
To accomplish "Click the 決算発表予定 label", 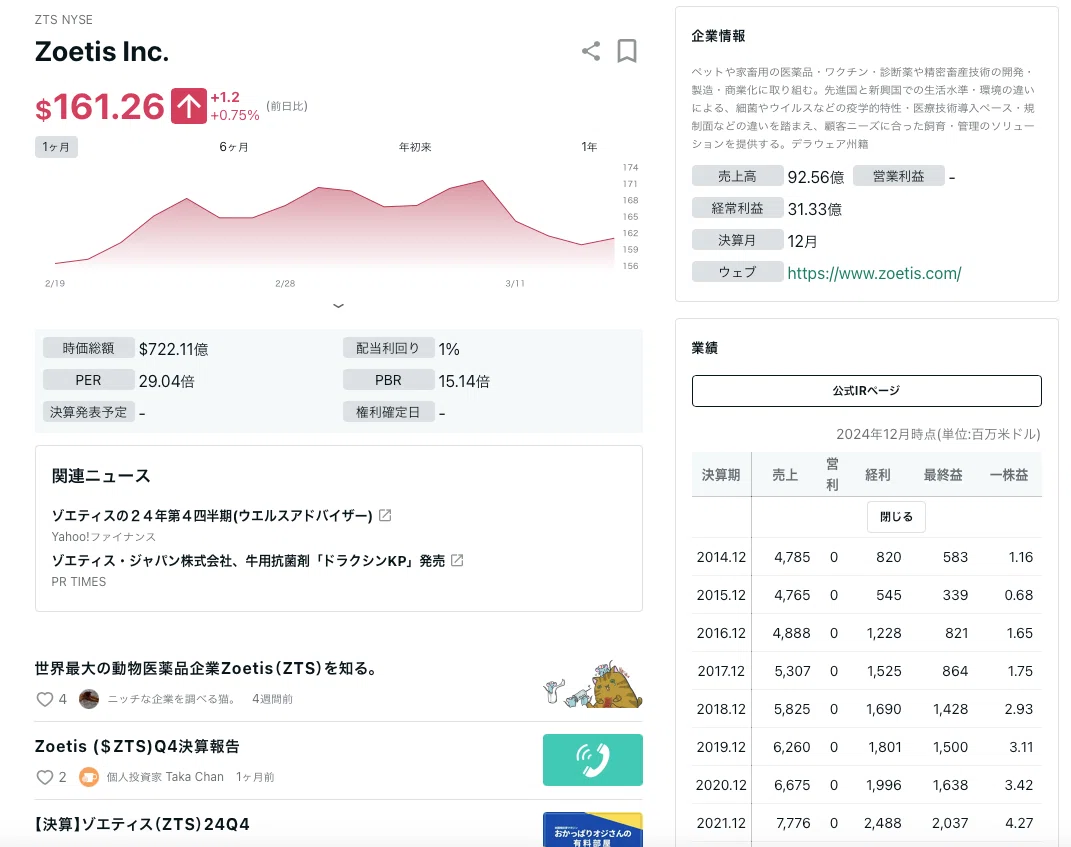I will (88, 412).
